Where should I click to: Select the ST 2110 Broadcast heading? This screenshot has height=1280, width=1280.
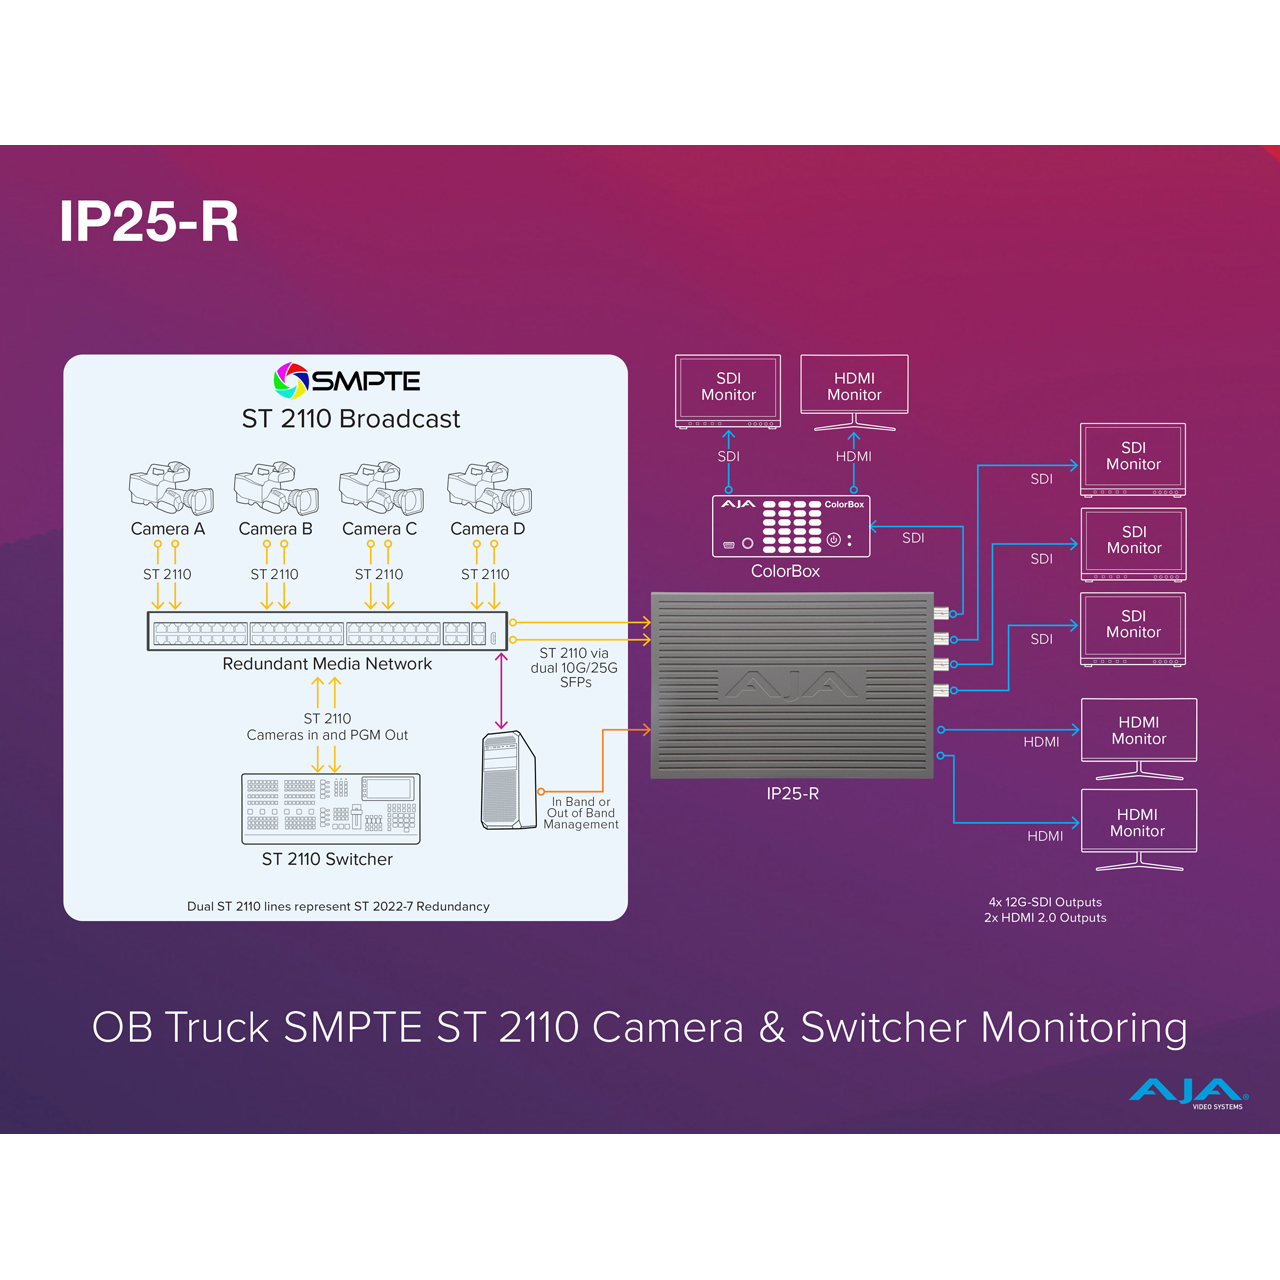pos(351,419)
